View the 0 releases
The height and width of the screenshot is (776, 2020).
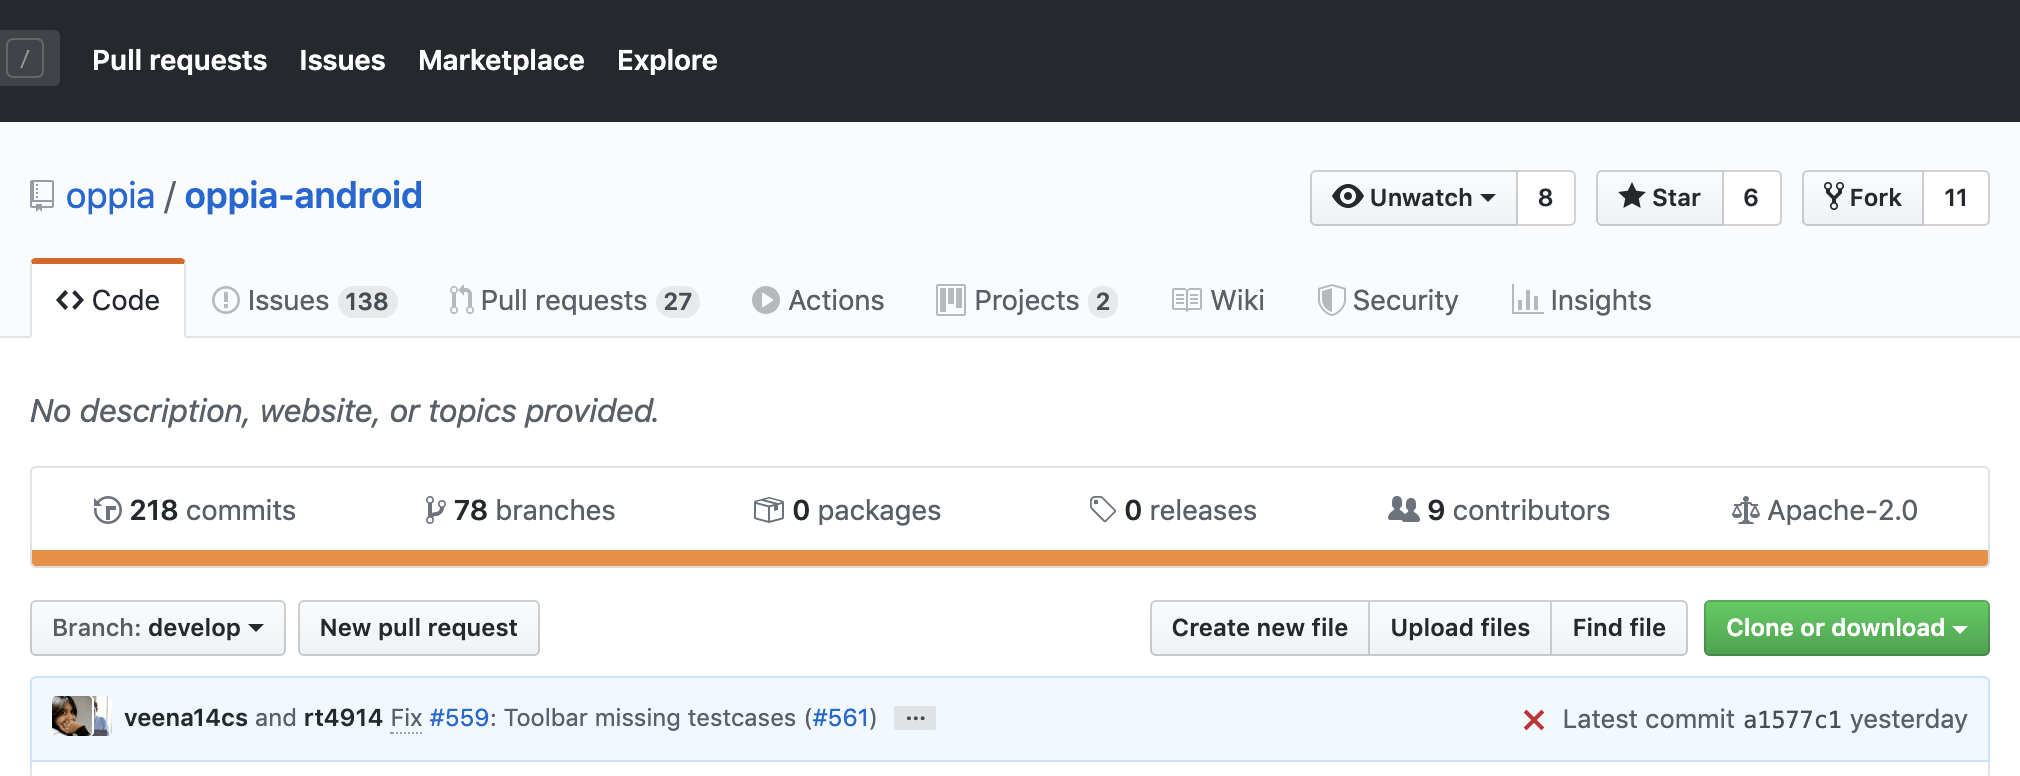[x=1173, y=510]
